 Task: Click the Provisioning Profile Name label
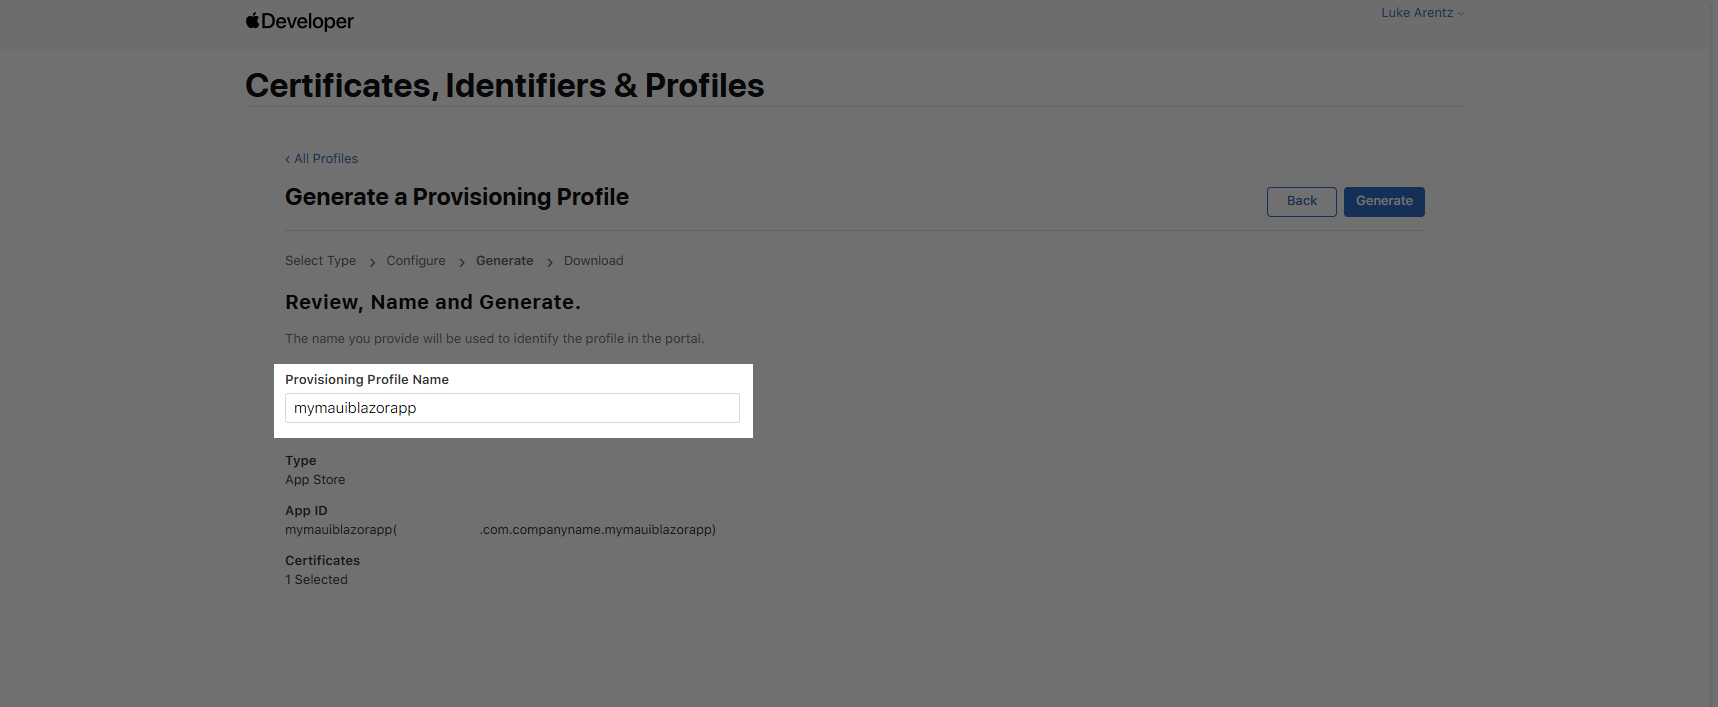click(367, 380)
